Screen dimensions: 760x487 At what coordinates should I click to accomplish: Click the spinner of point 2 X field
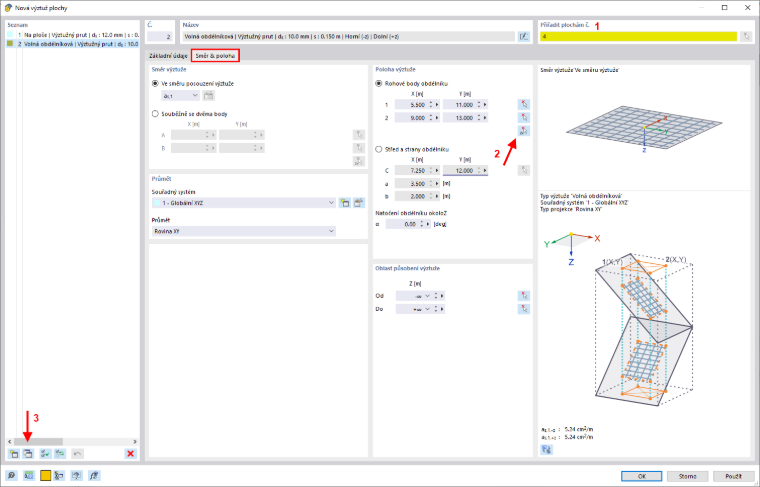[x=431, y=118]
